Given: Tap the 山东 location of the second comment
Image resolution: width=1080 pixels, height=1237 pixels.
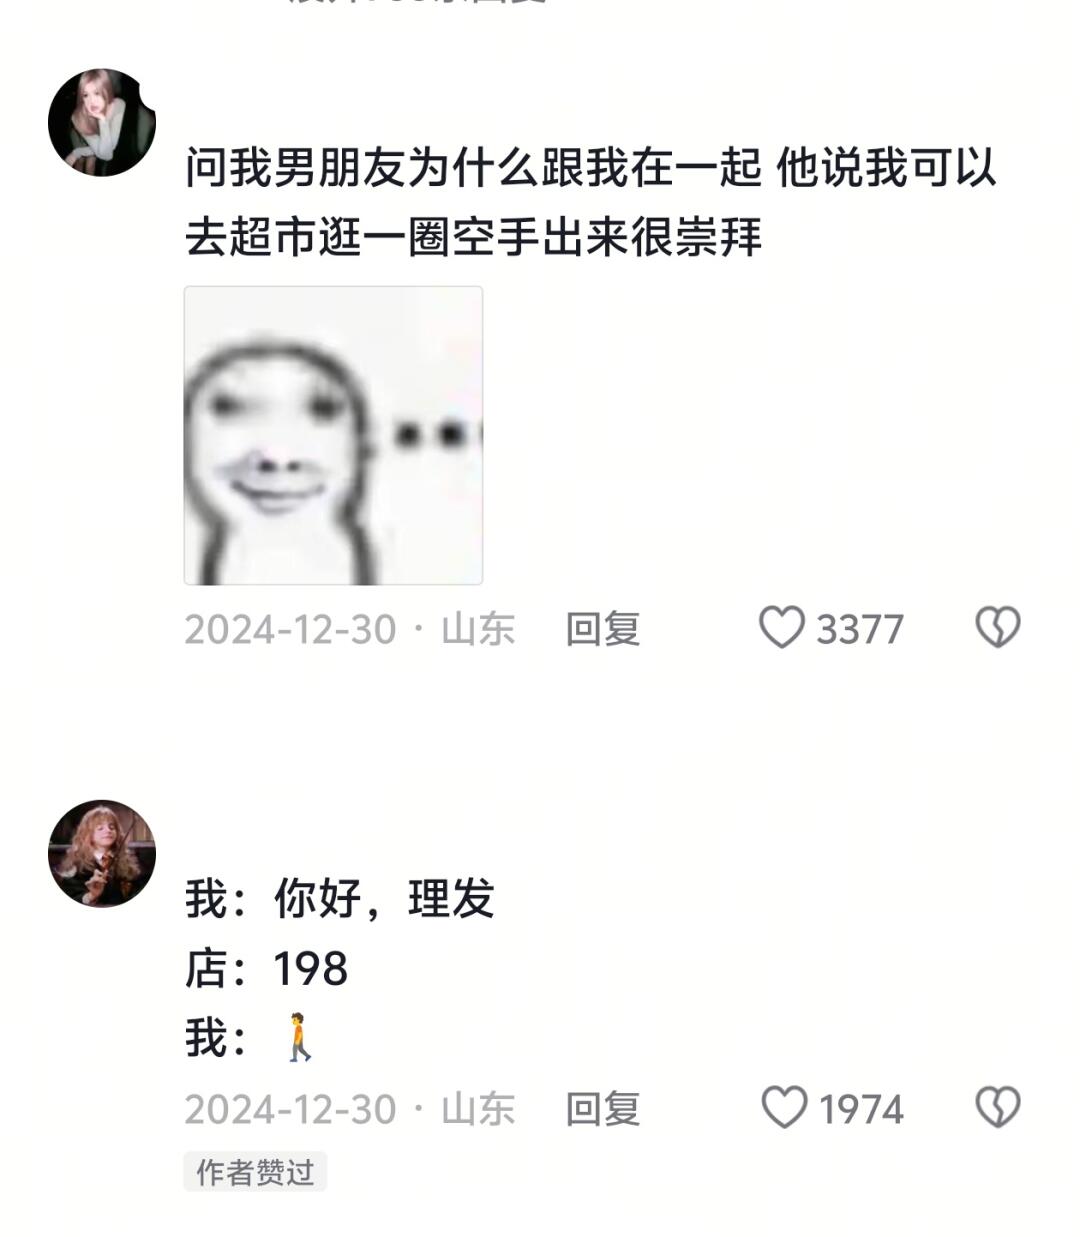Looking at the screenshot, I should point(478,1109).
